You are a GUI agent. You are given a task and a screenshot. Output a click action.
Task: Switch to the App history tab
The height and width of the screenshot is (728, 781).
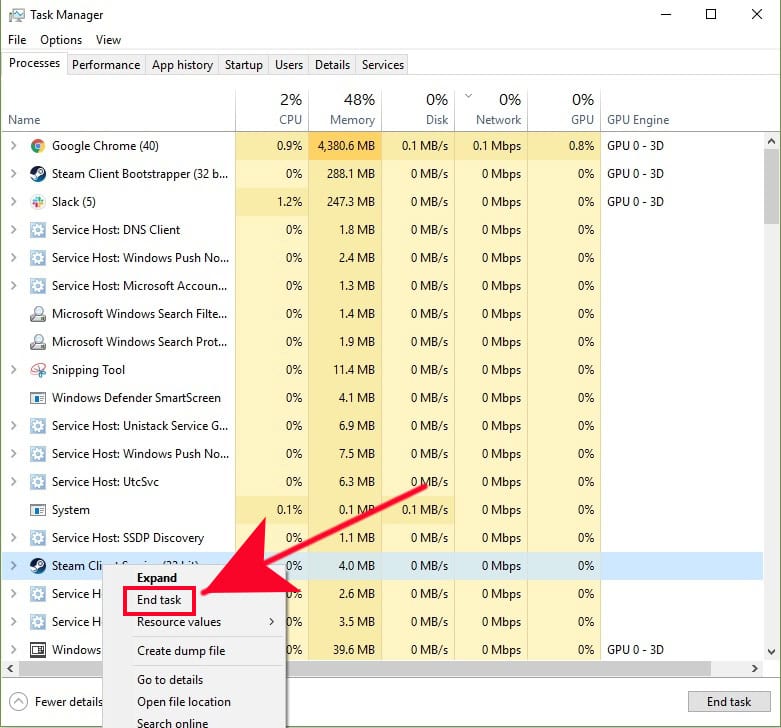tap(182, 65)
